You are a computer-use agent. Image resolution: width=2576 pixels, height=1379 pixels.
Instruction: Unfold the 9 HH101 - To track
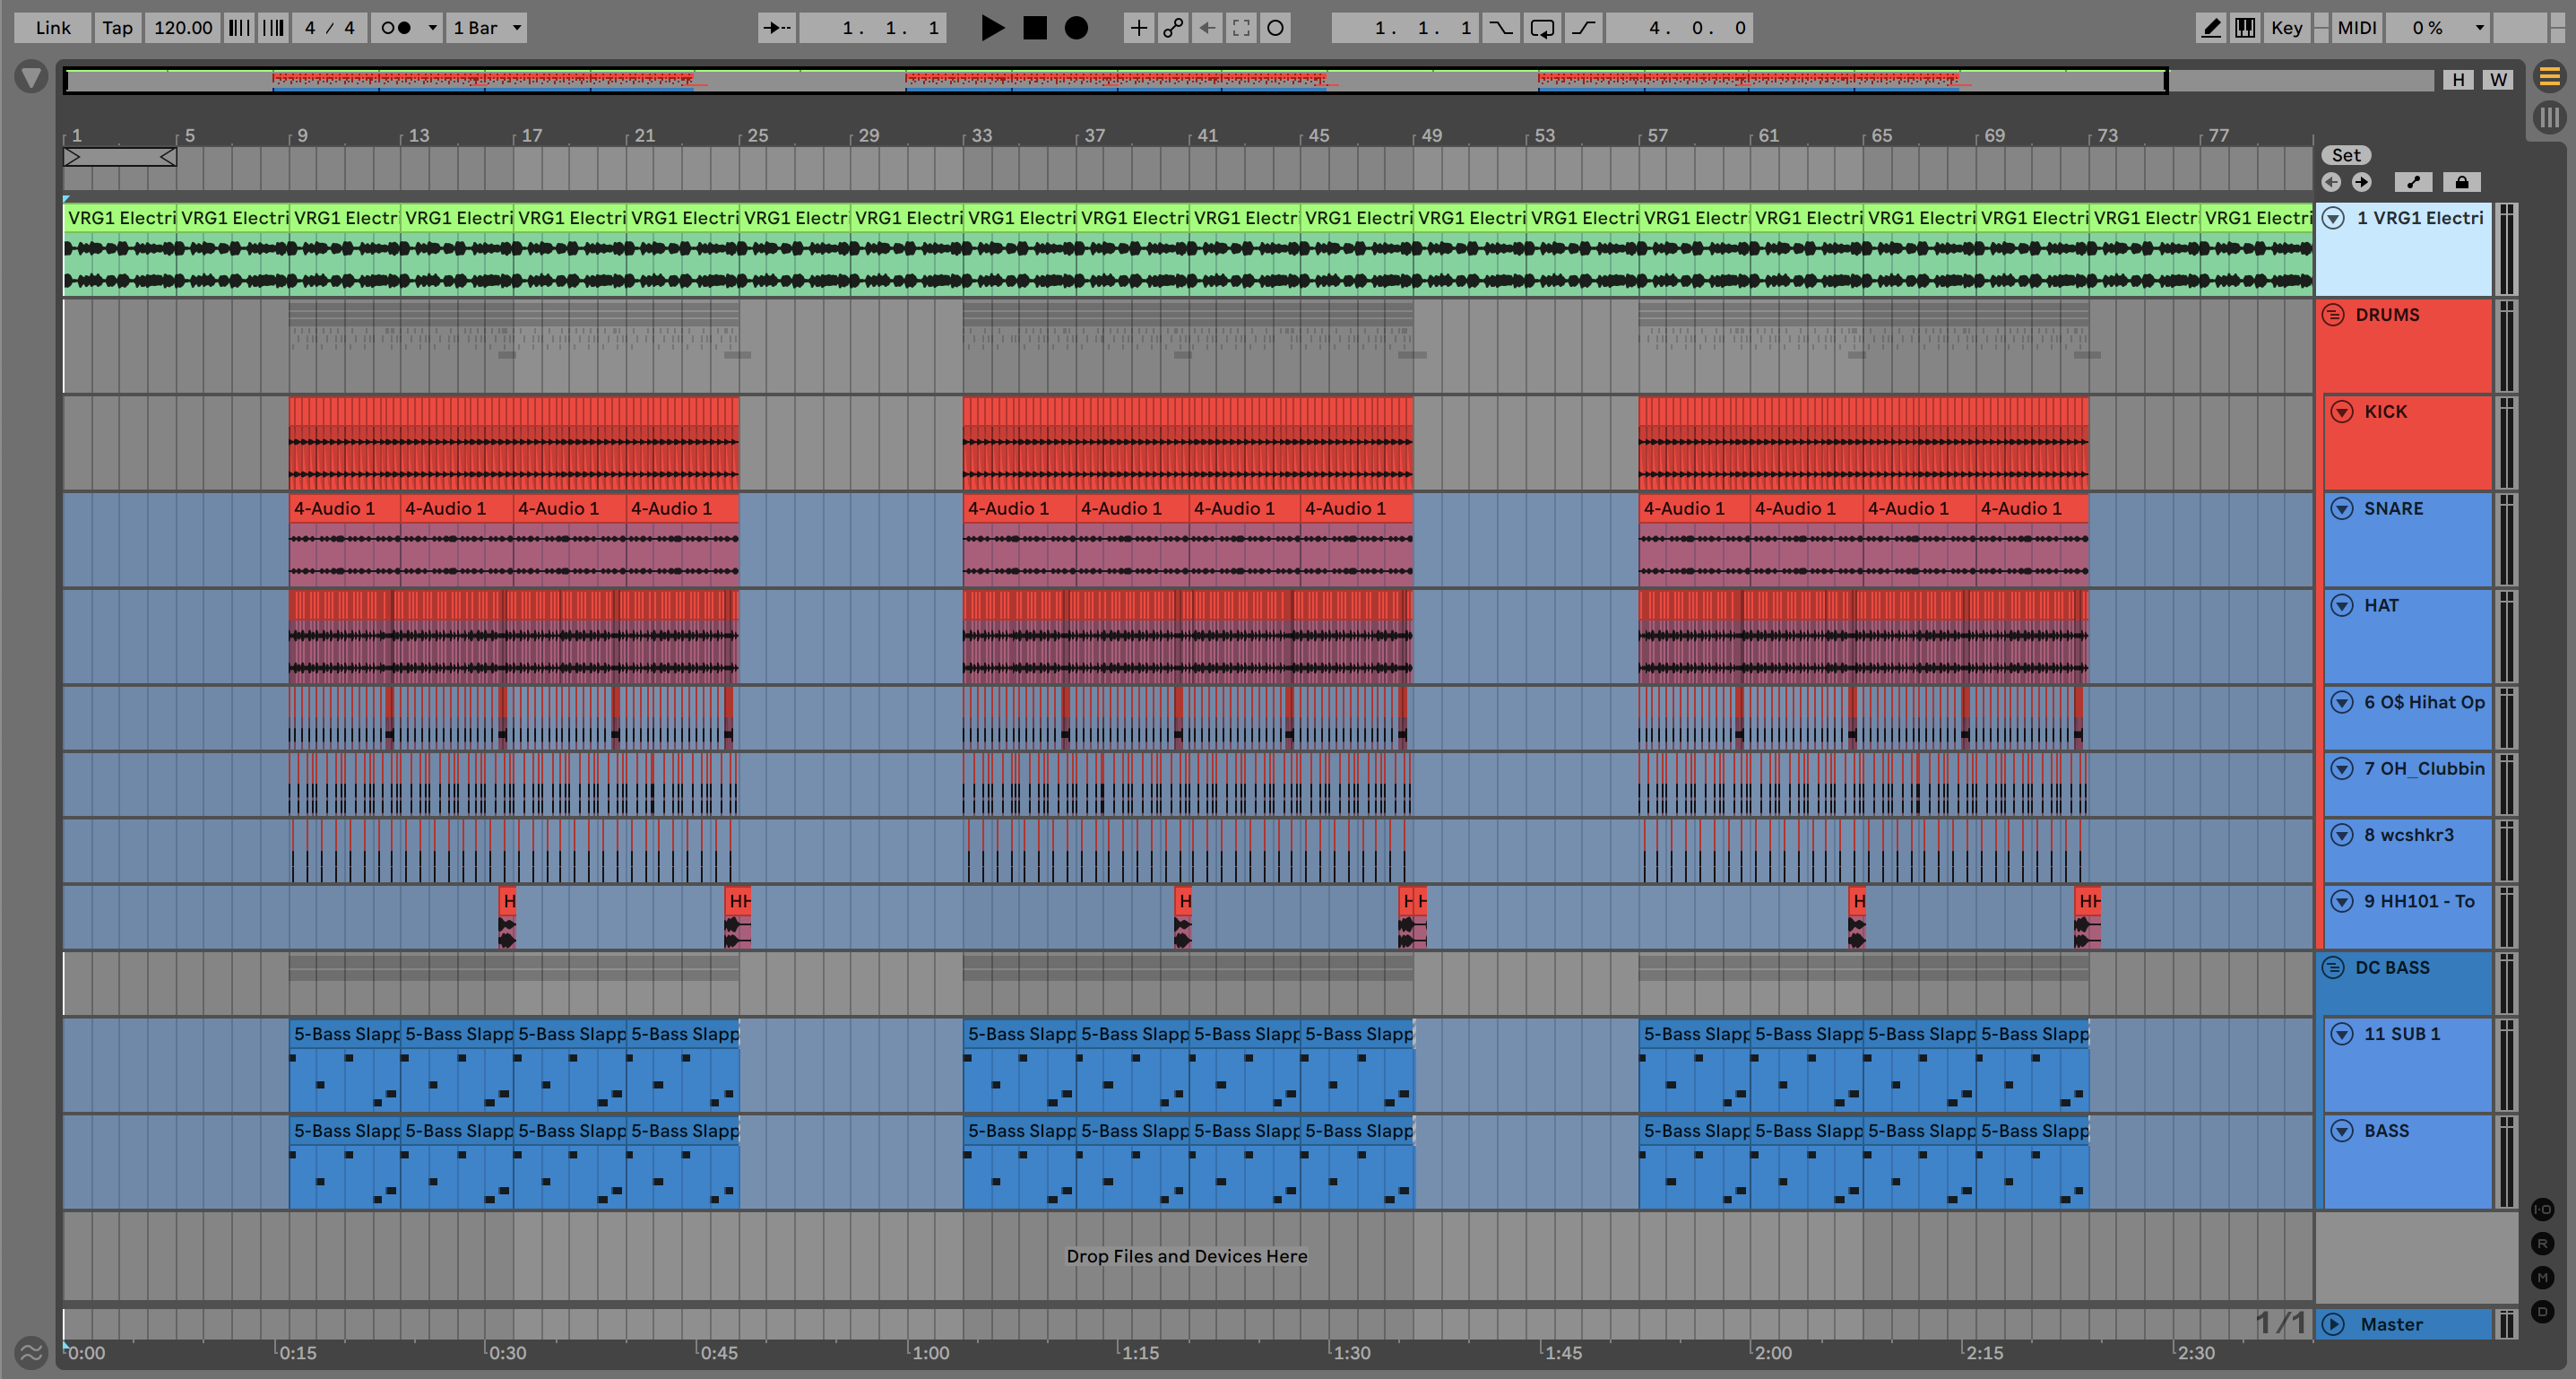point(2342,901)
